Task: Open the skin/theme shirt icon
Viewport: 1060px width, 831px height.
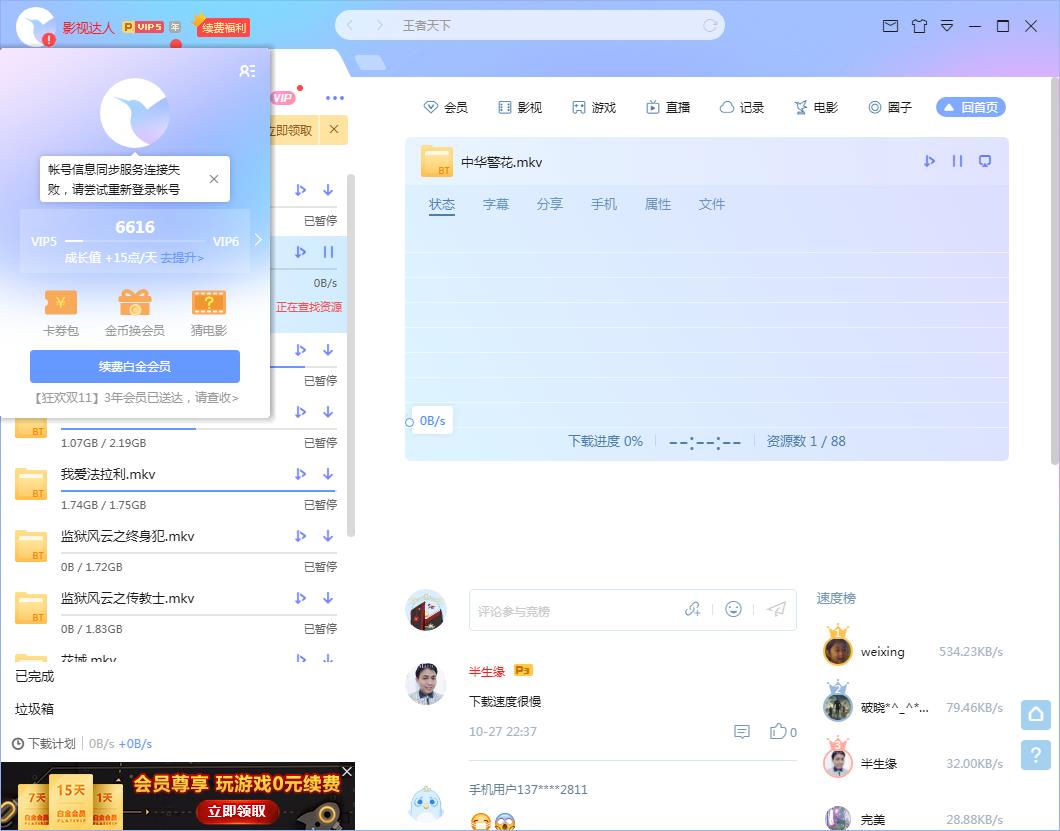Action: click(x=919, y=26)
